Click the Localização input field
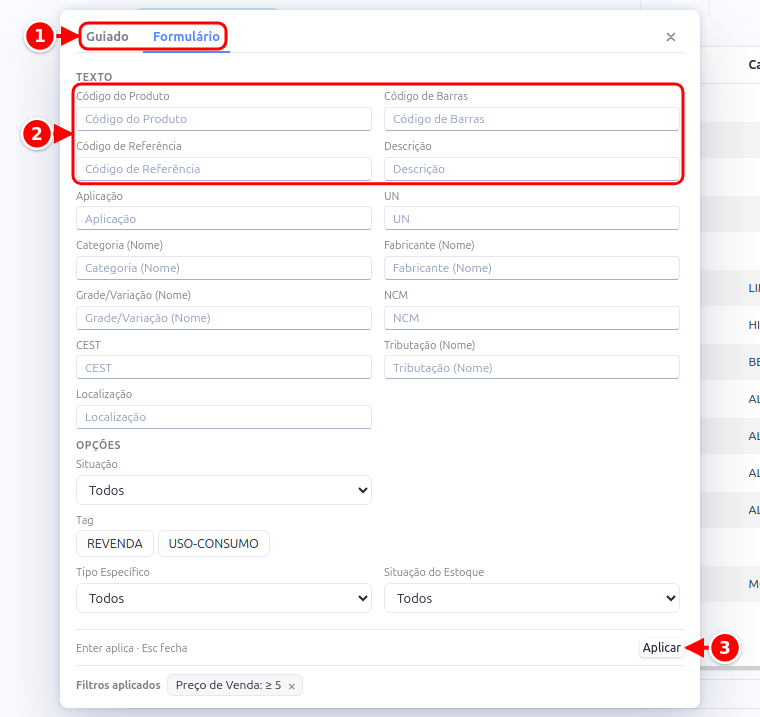Image resolution: width=760 pixels, height=717 pixels. (224, 417)
